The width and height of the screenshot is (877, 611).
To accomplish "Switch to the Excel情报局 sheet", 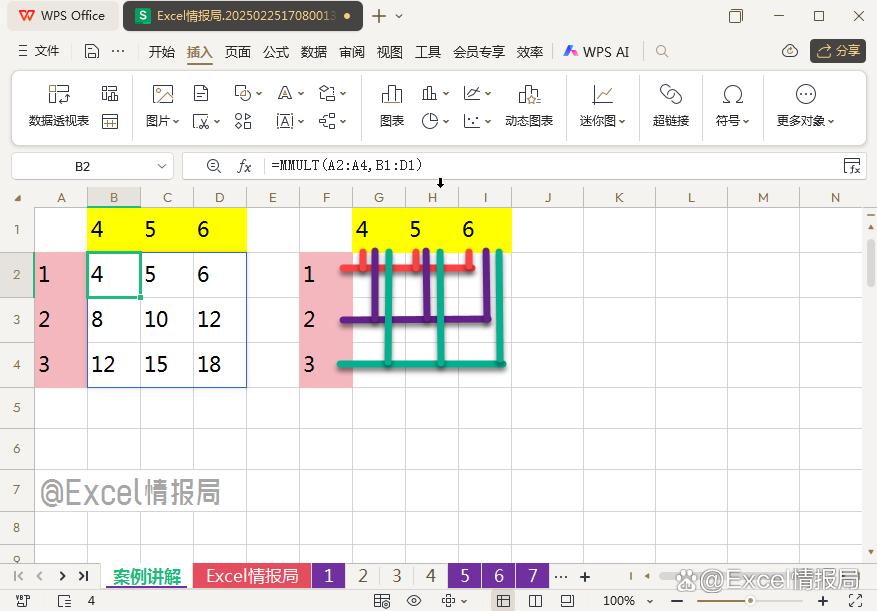I will (x=250, y=576).
